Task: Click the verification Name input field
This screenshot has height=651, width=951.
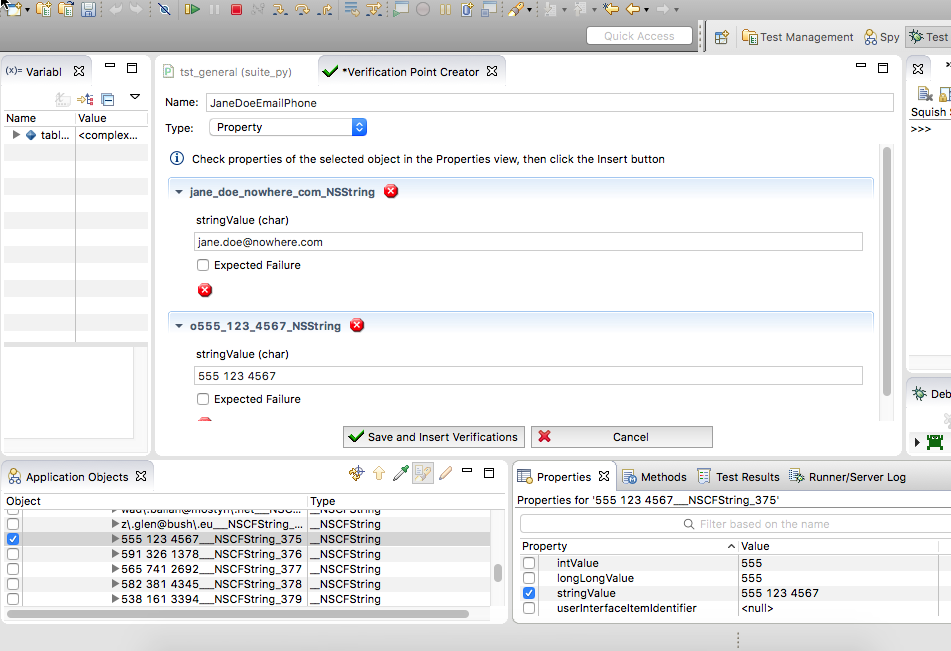Action: [548, 103]
